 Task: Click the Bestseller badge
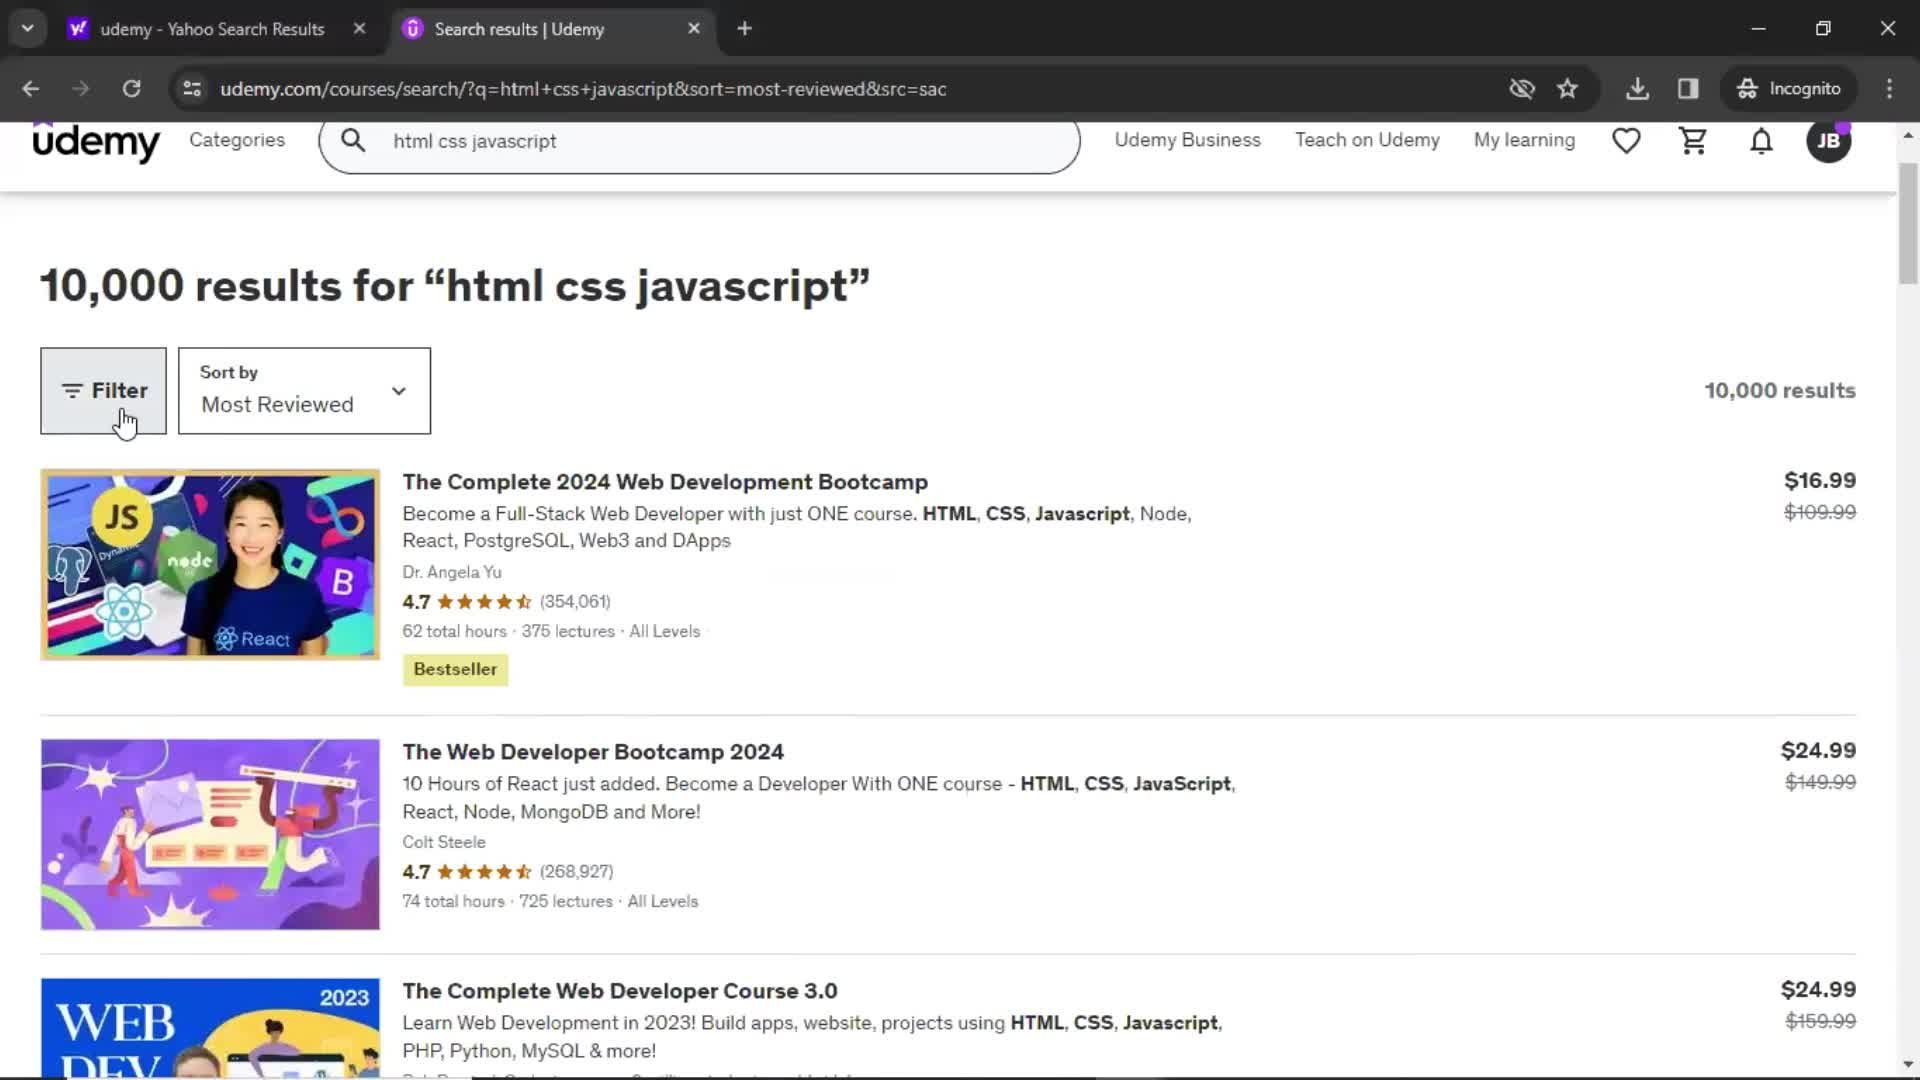coord(455,669)
